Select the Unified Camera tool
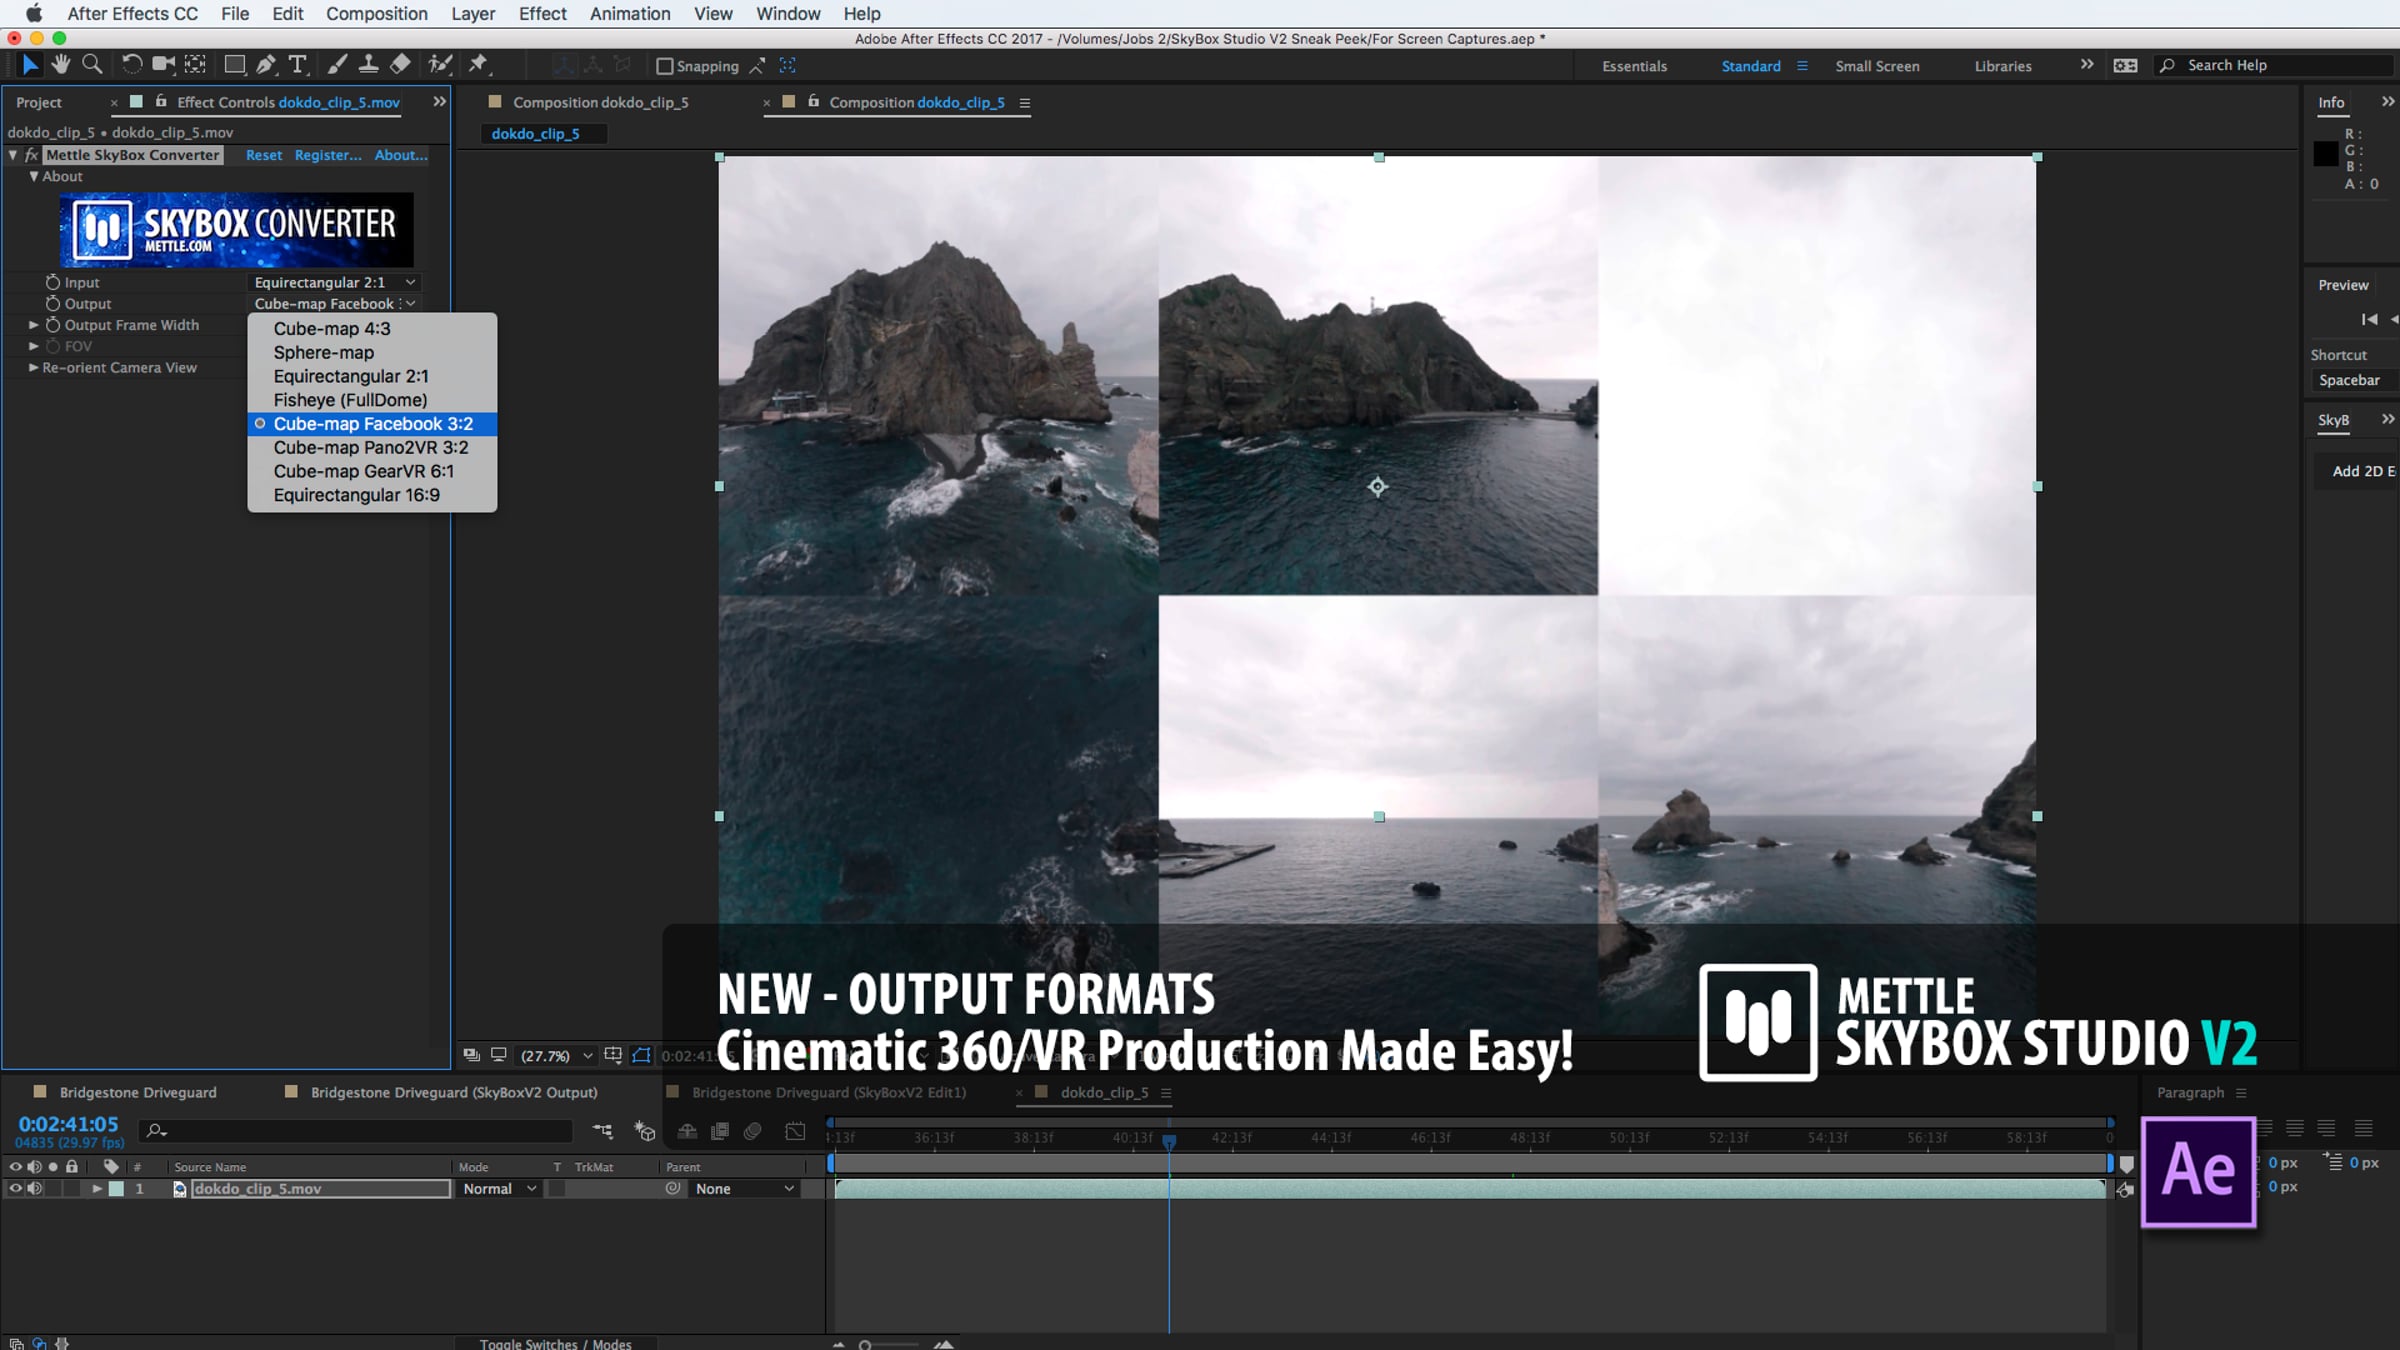Image resolution: width=2400 pixels, height=1350 pixels. point(163,65)
